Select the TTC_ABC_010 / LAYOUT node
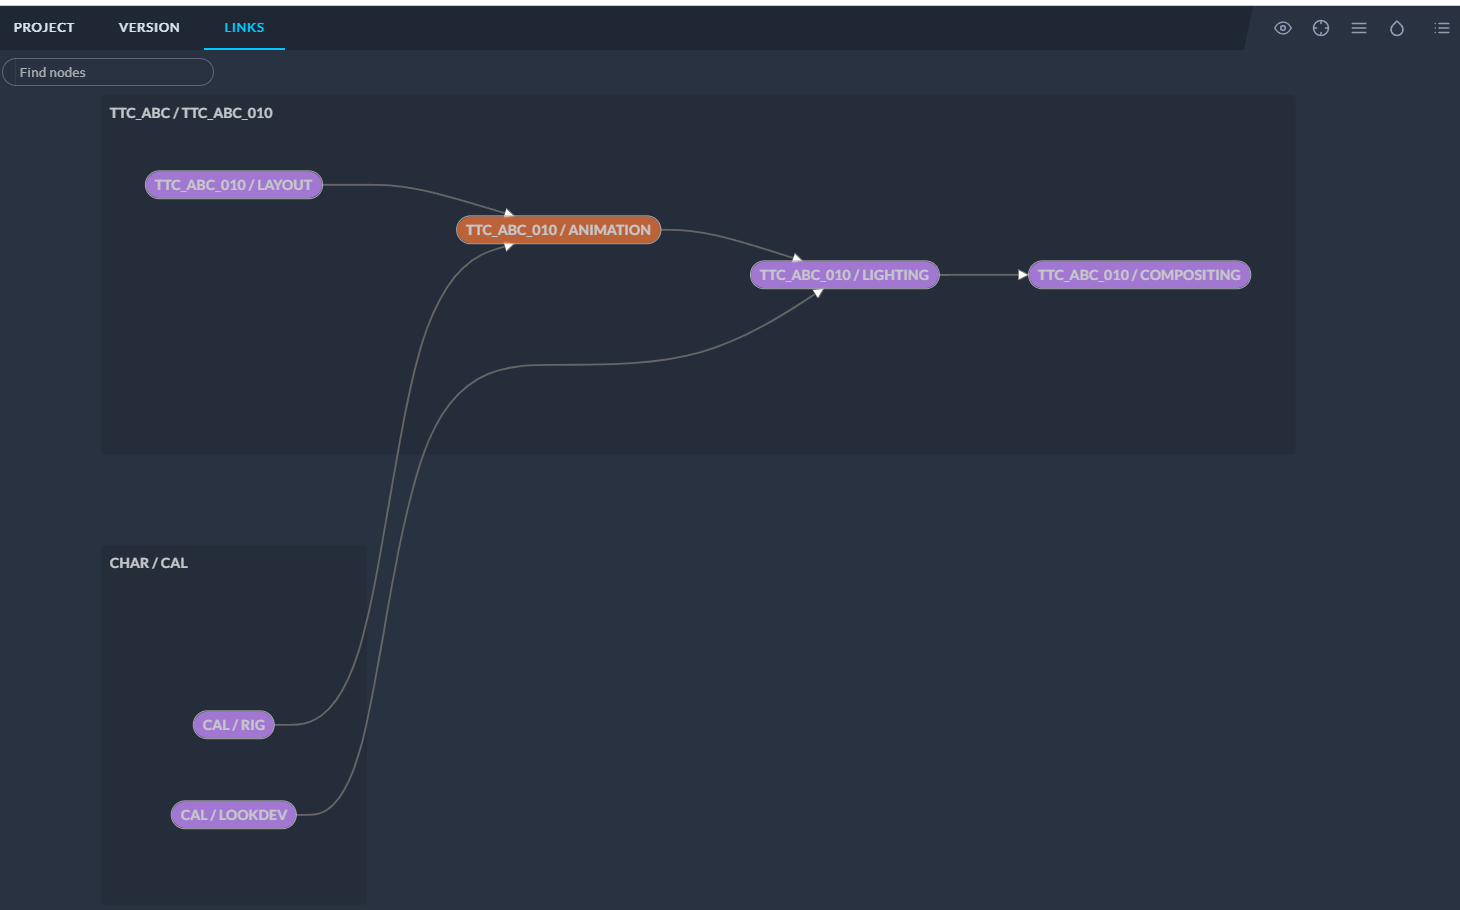The width and height of the screenshot is (1460, 910). tap(234, 185)
